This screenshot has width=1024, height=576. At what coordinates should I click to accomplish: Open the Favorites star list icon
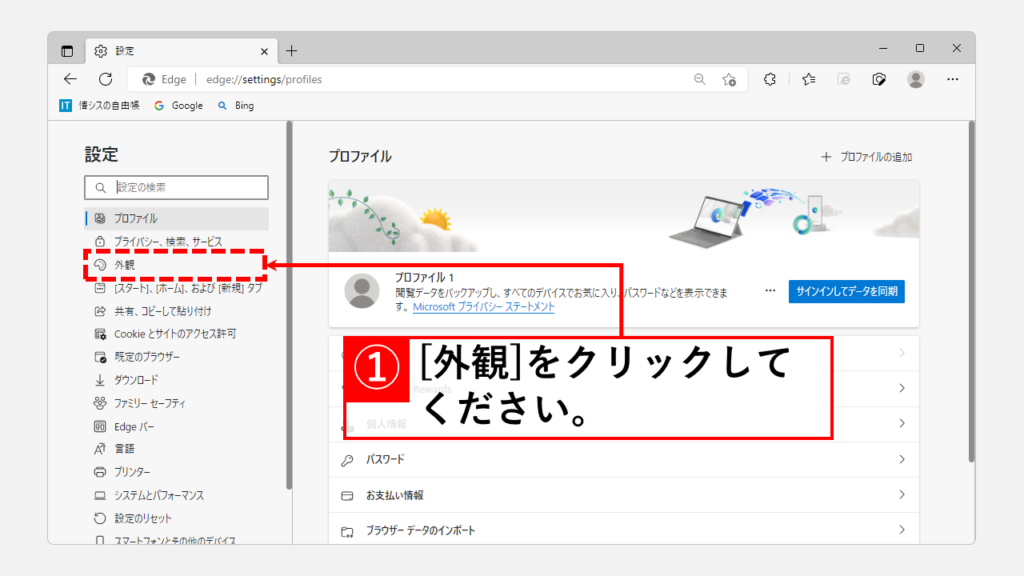point(808,79)
